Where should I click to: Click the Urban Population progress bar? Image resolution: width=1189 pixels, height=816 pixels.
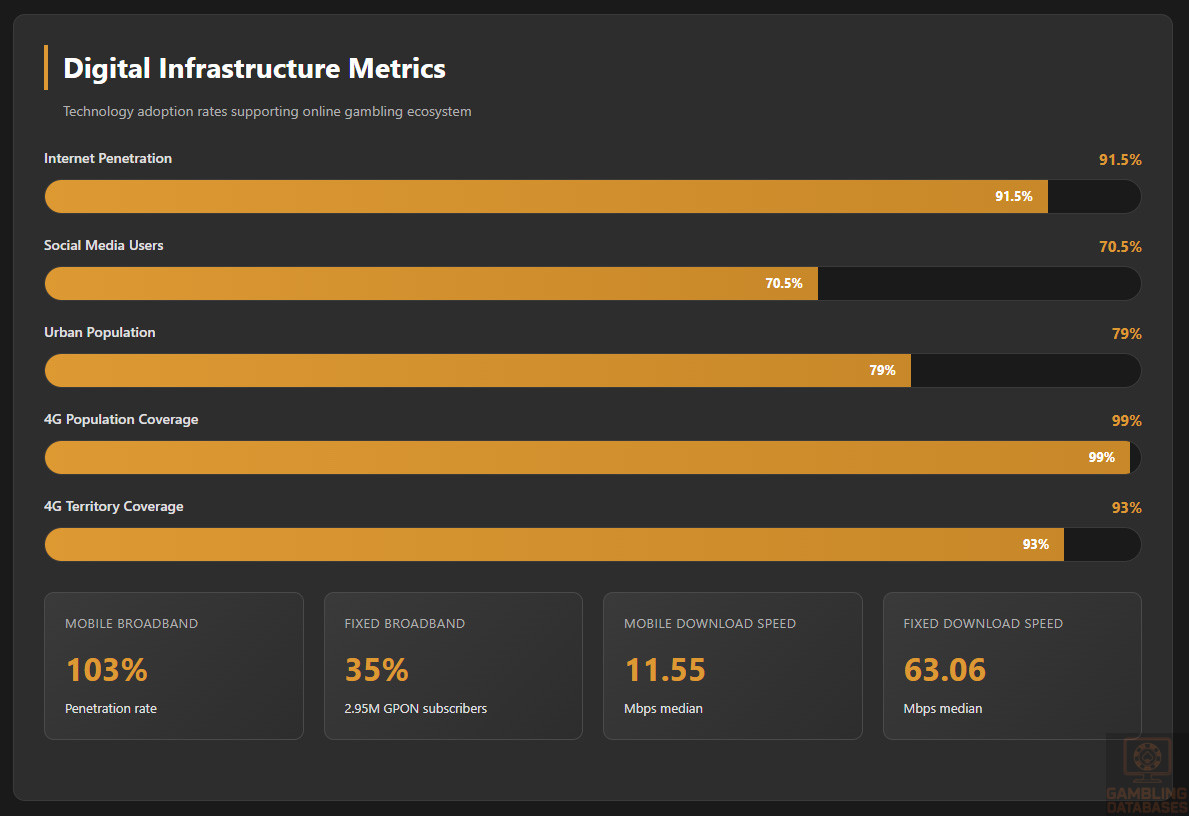(592, 371)
